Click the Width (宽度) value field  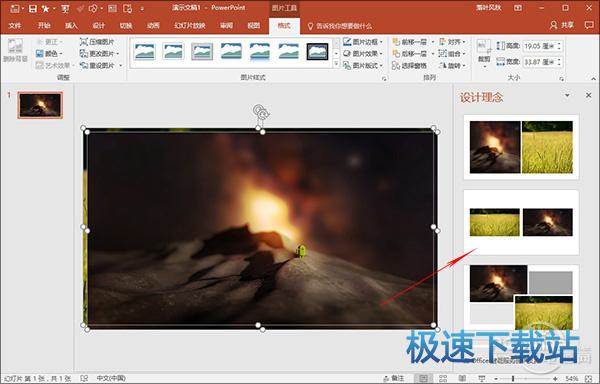(539, 62)
